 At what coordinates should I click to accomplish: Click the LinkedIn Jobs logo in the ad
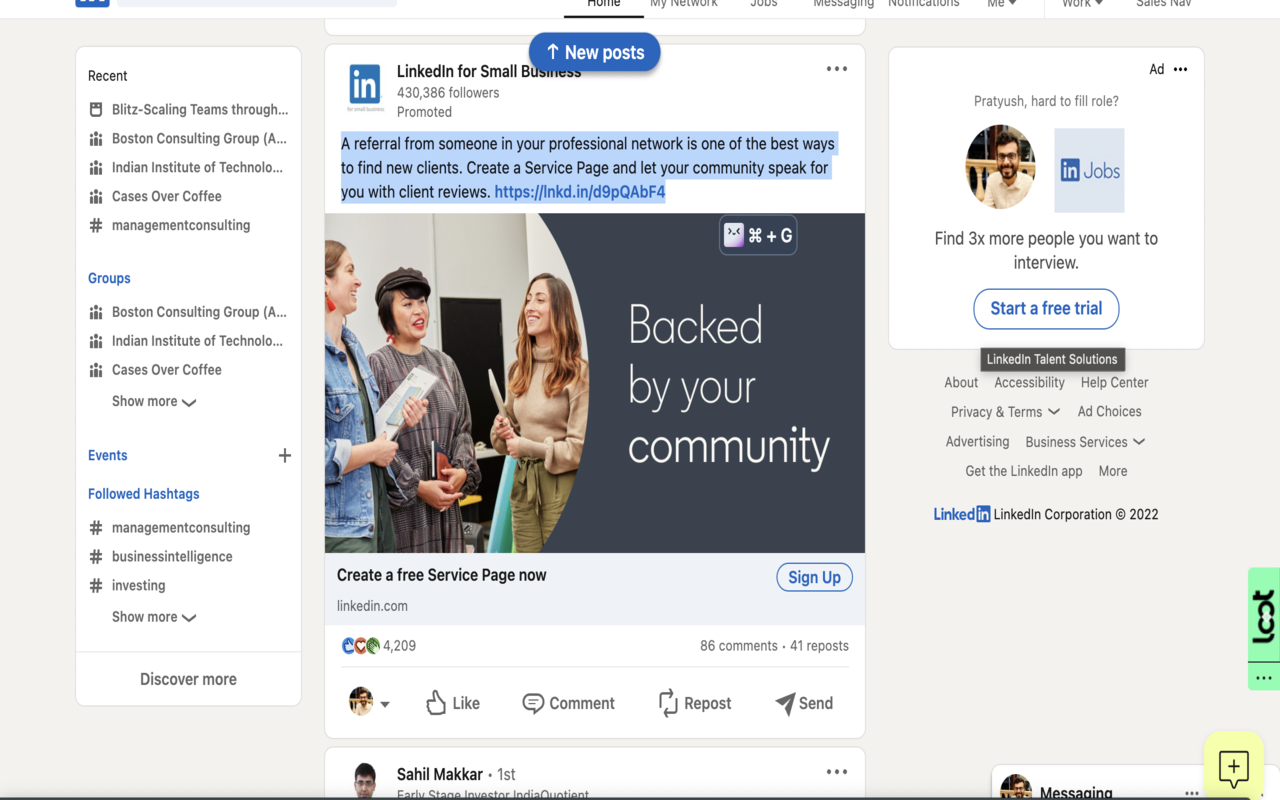(1089, 170)
